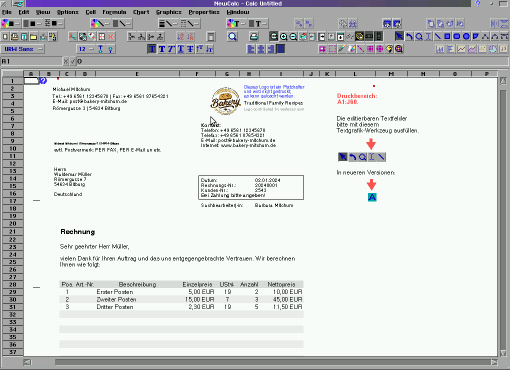Click the yellow folder open icon
The width and height of the screenshot is (510, 370).
33,37
